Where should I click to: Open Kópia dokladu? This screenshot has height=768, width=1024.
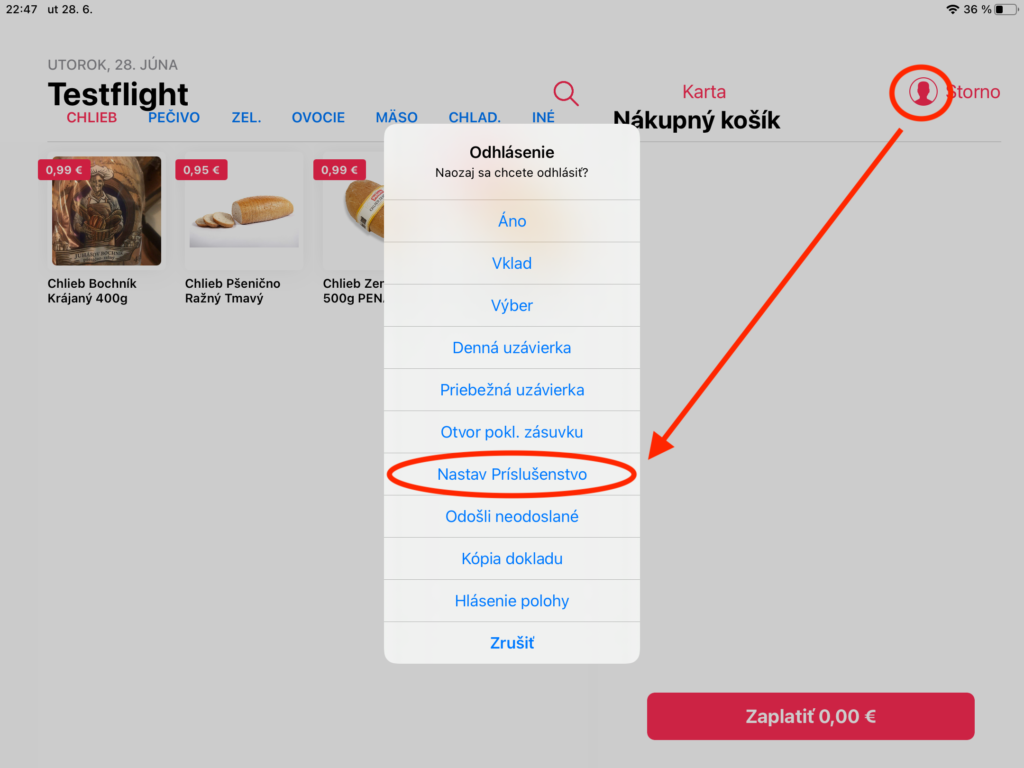pos(512,558)
